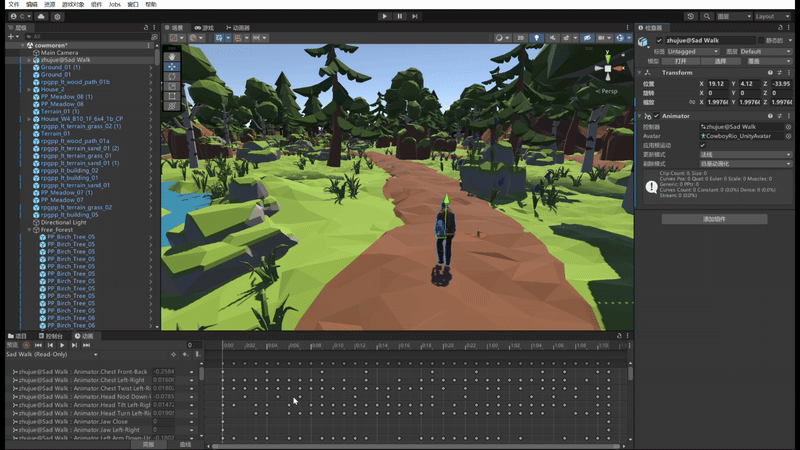800x450 pixels.
Task: Switch to the Animator window tab
Action: pos(240,28)
